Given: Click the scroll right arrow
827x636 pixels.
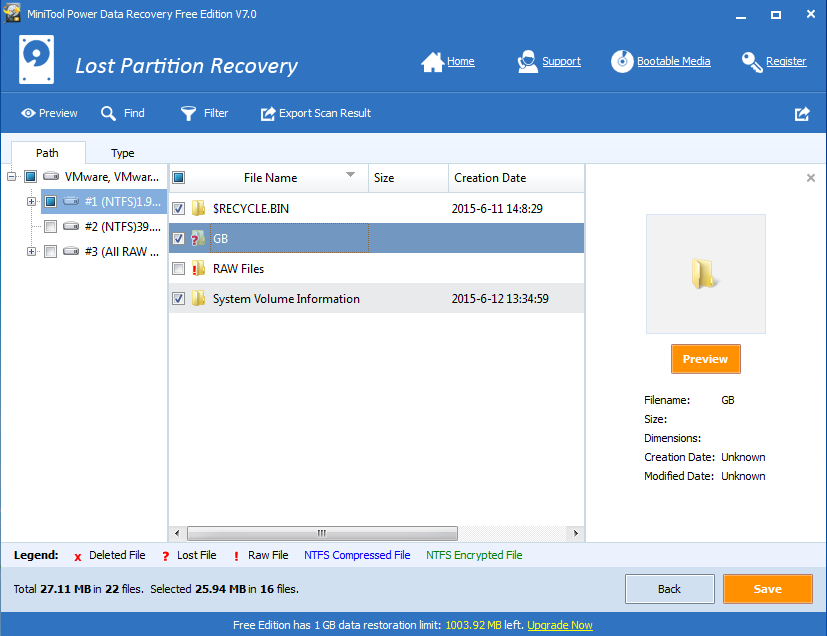Looking at the screenshot, I should pos(575,533).
